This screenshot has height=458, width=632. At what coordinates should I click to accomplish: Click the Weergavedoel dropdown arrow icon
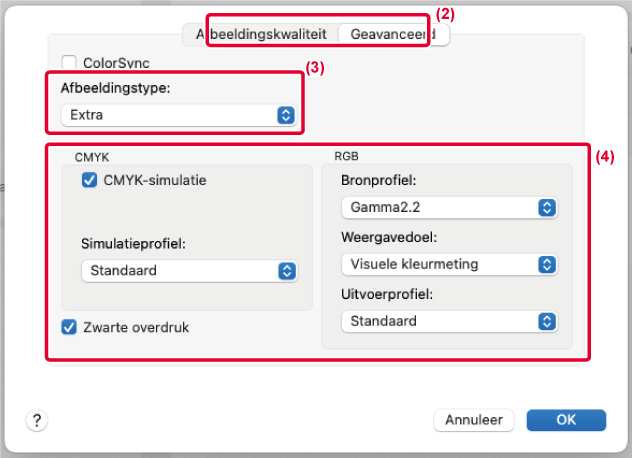click(546, 264)
